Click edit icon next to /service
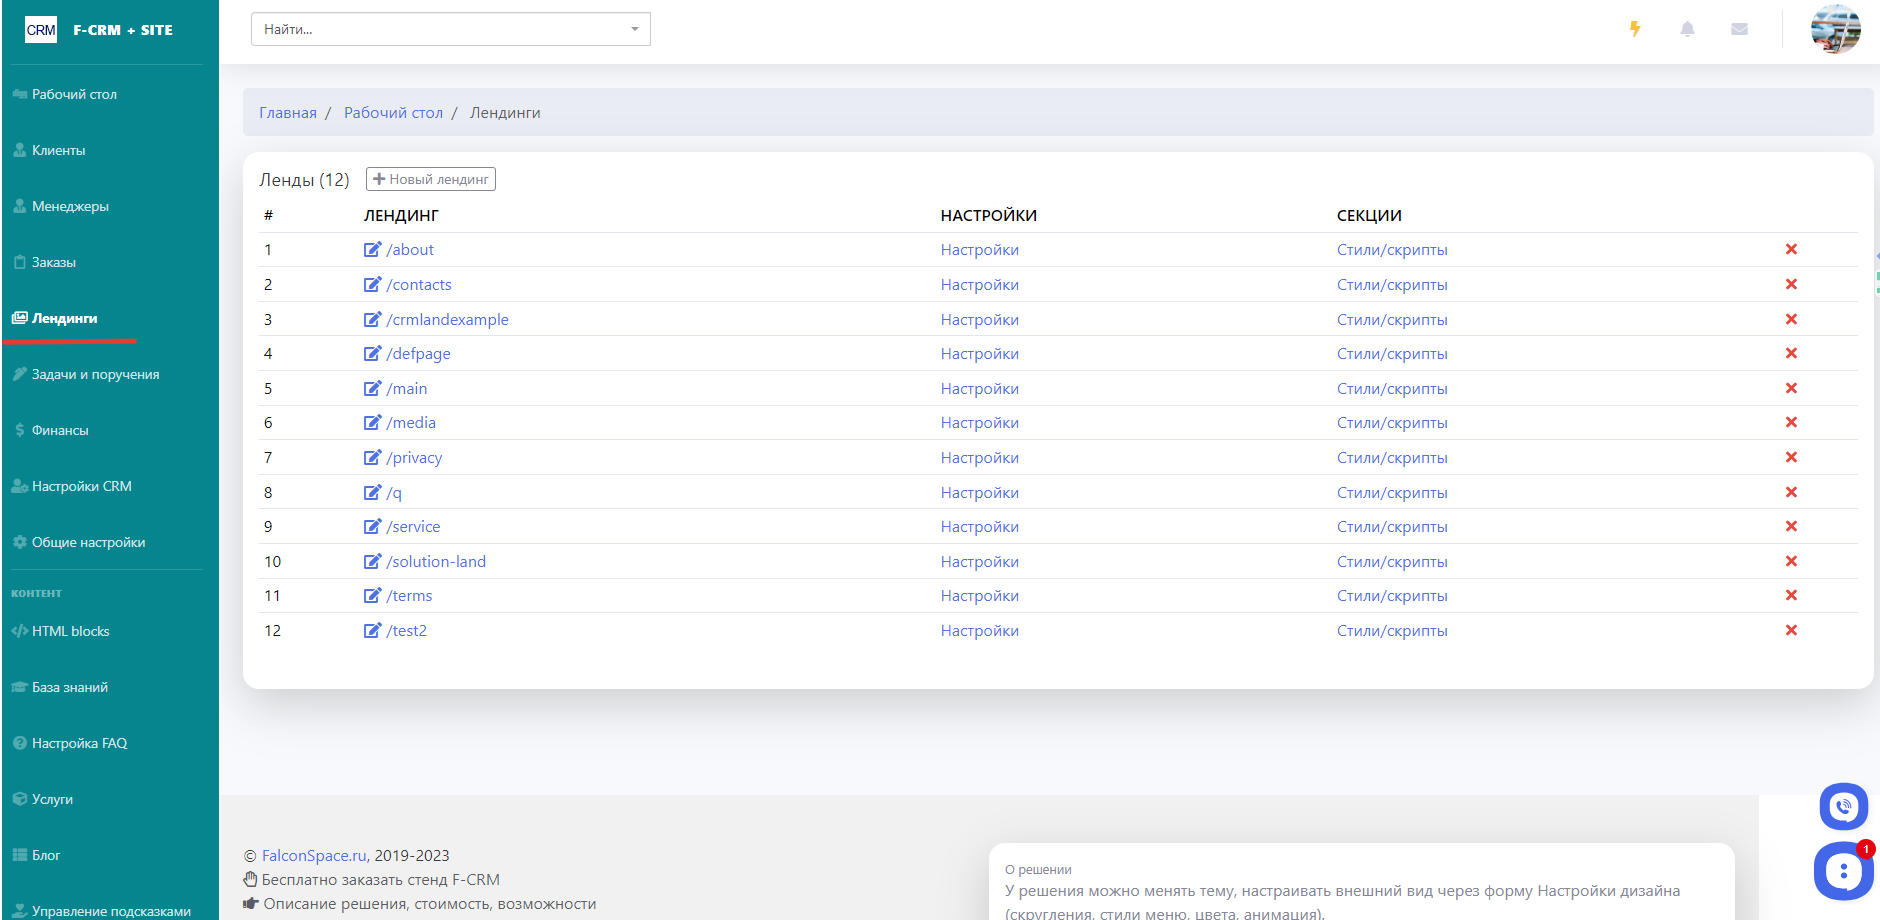The height and width of the screenshot is (920, 1880). coord(372,526)
